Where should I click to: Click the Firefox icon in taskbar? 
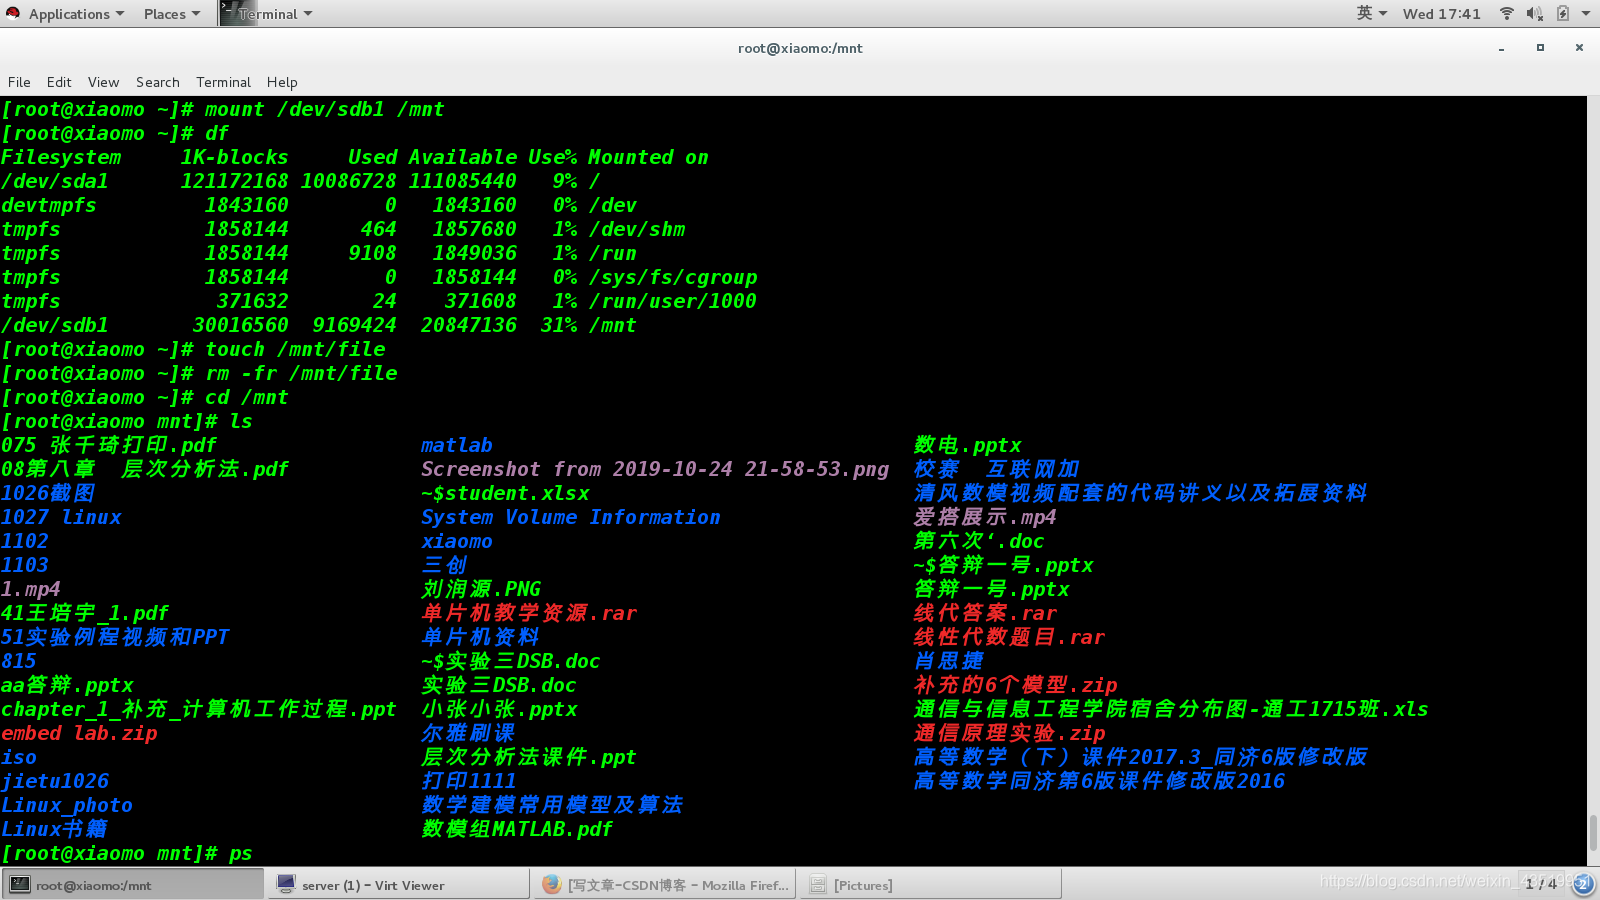pyautogui.click(x=552, y=884)
